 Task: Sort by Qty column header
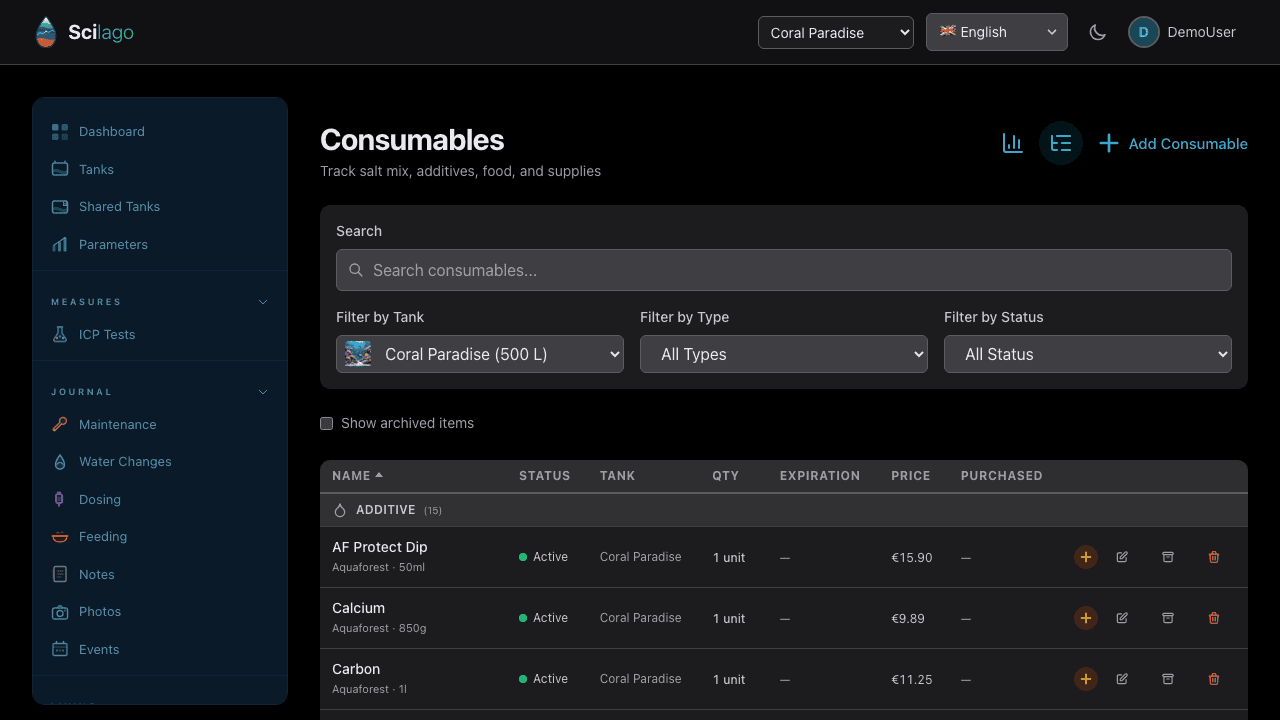(726, 476)
